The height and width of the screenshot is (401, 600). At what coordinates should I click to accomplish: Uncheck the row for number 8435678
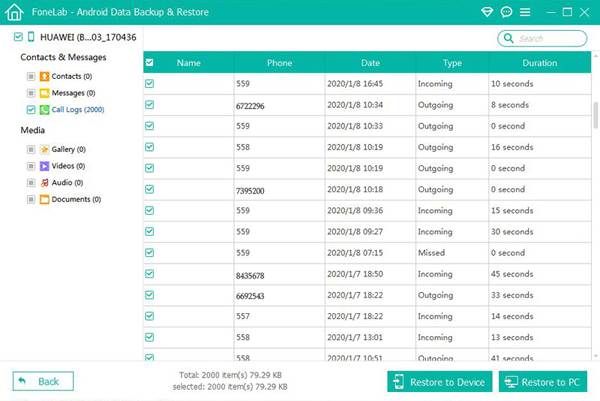[150, 274]
